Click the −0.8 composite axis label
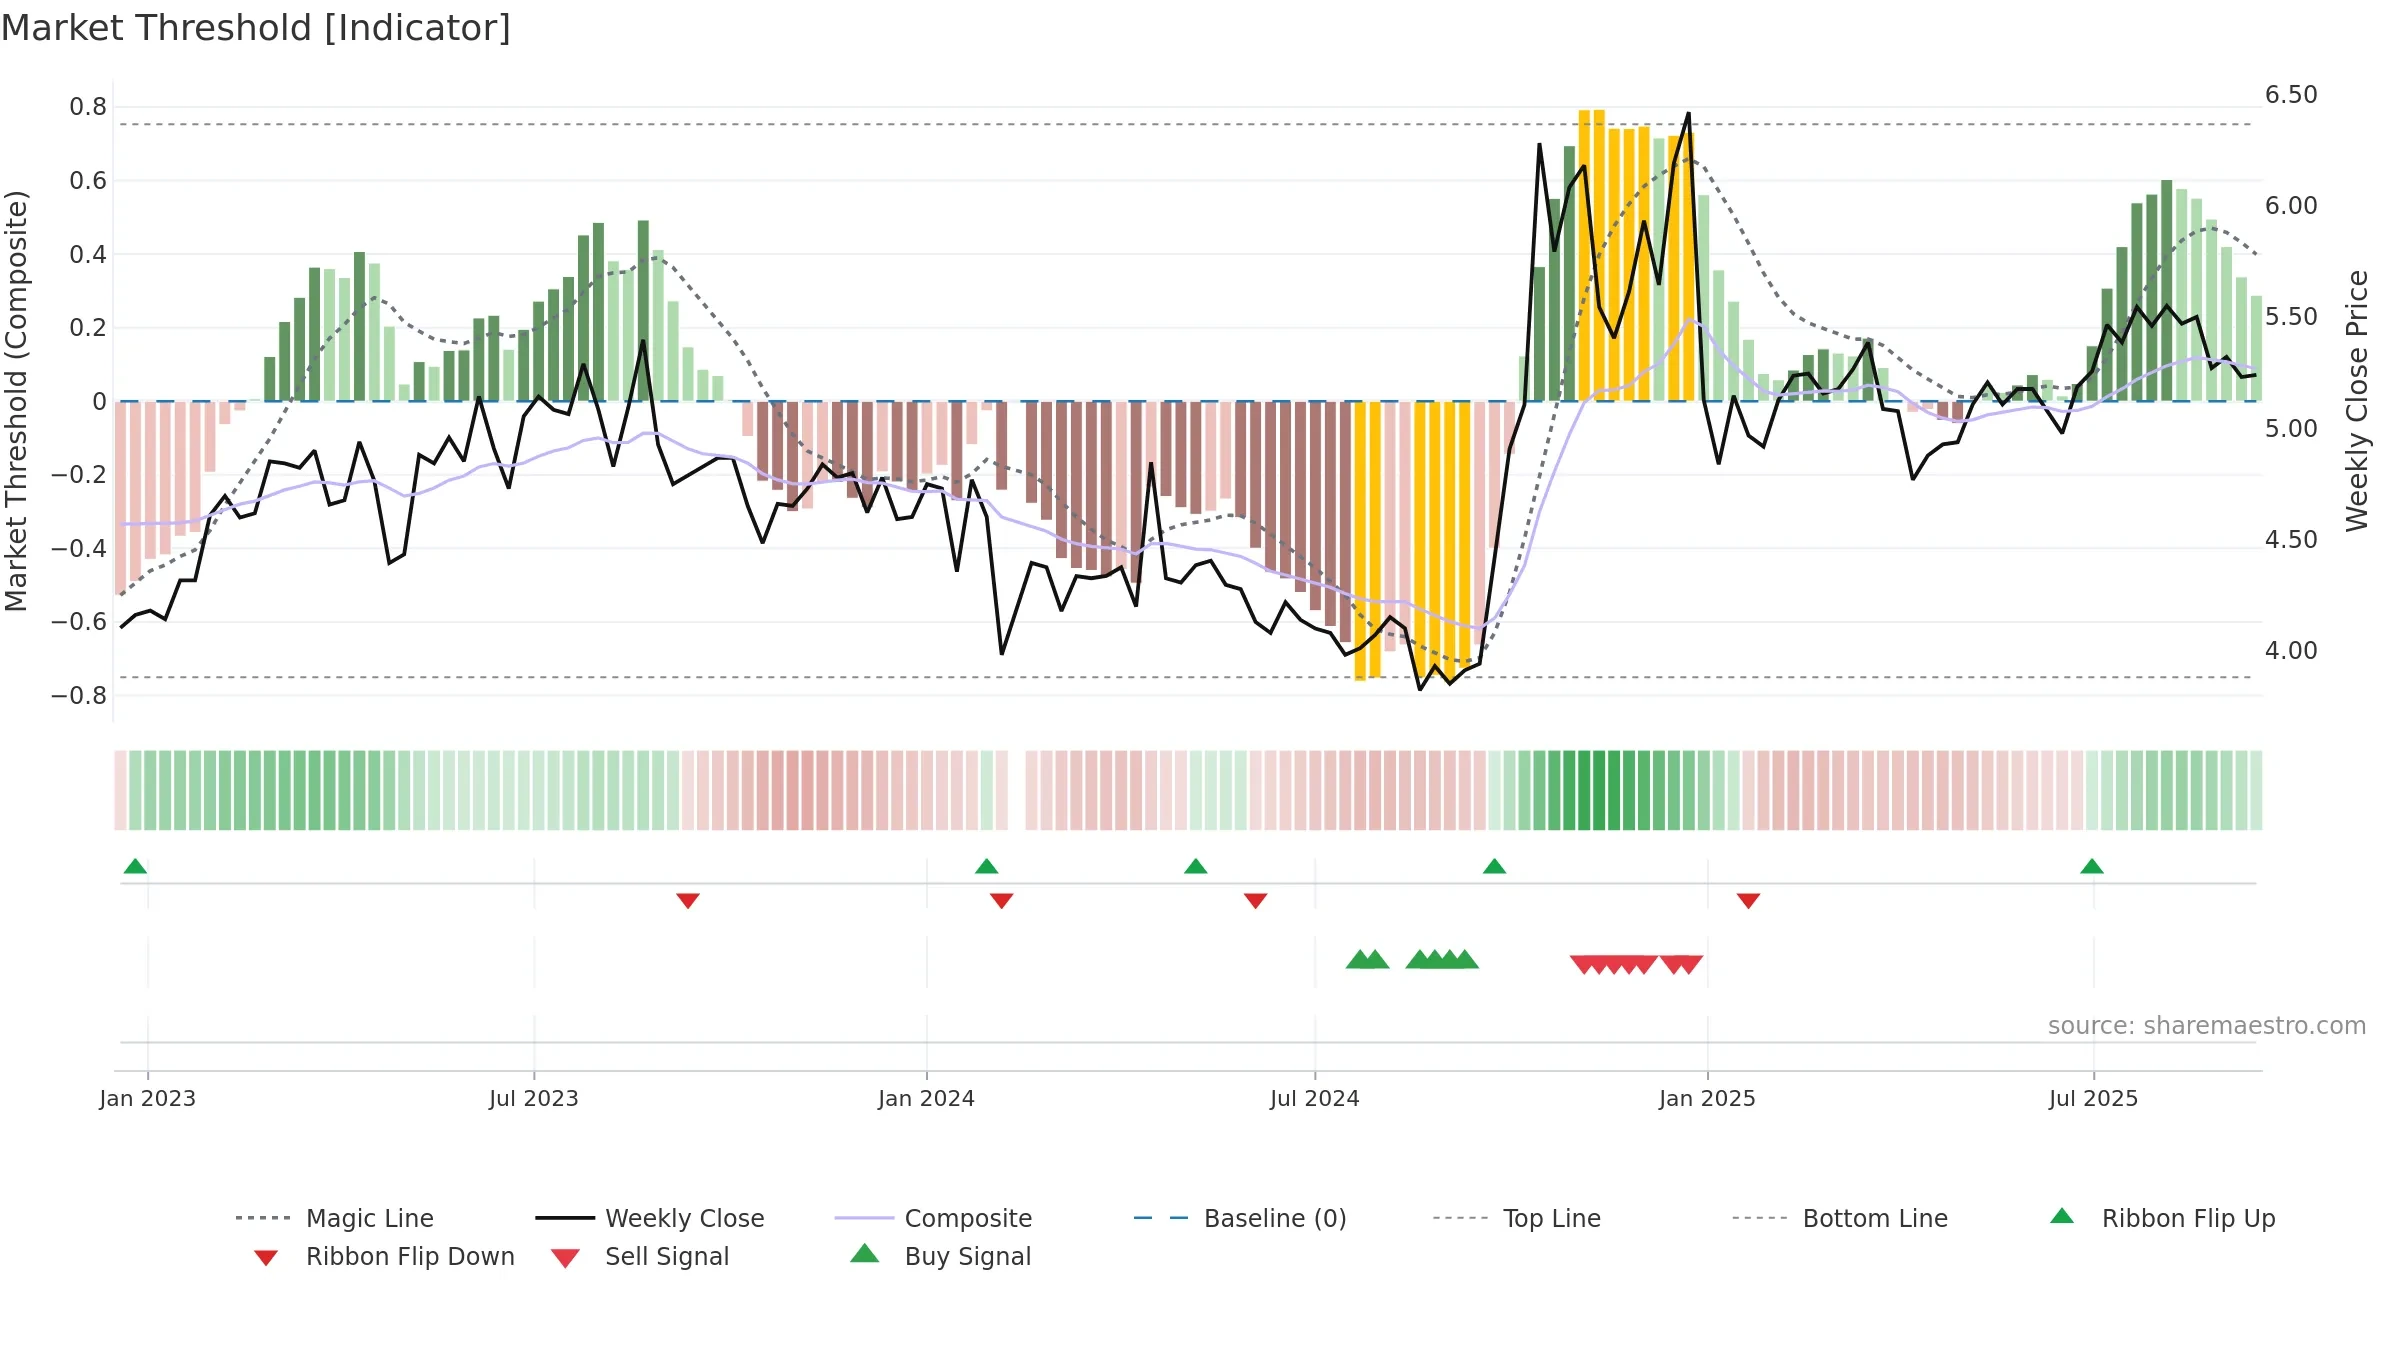 click(79, 695)
